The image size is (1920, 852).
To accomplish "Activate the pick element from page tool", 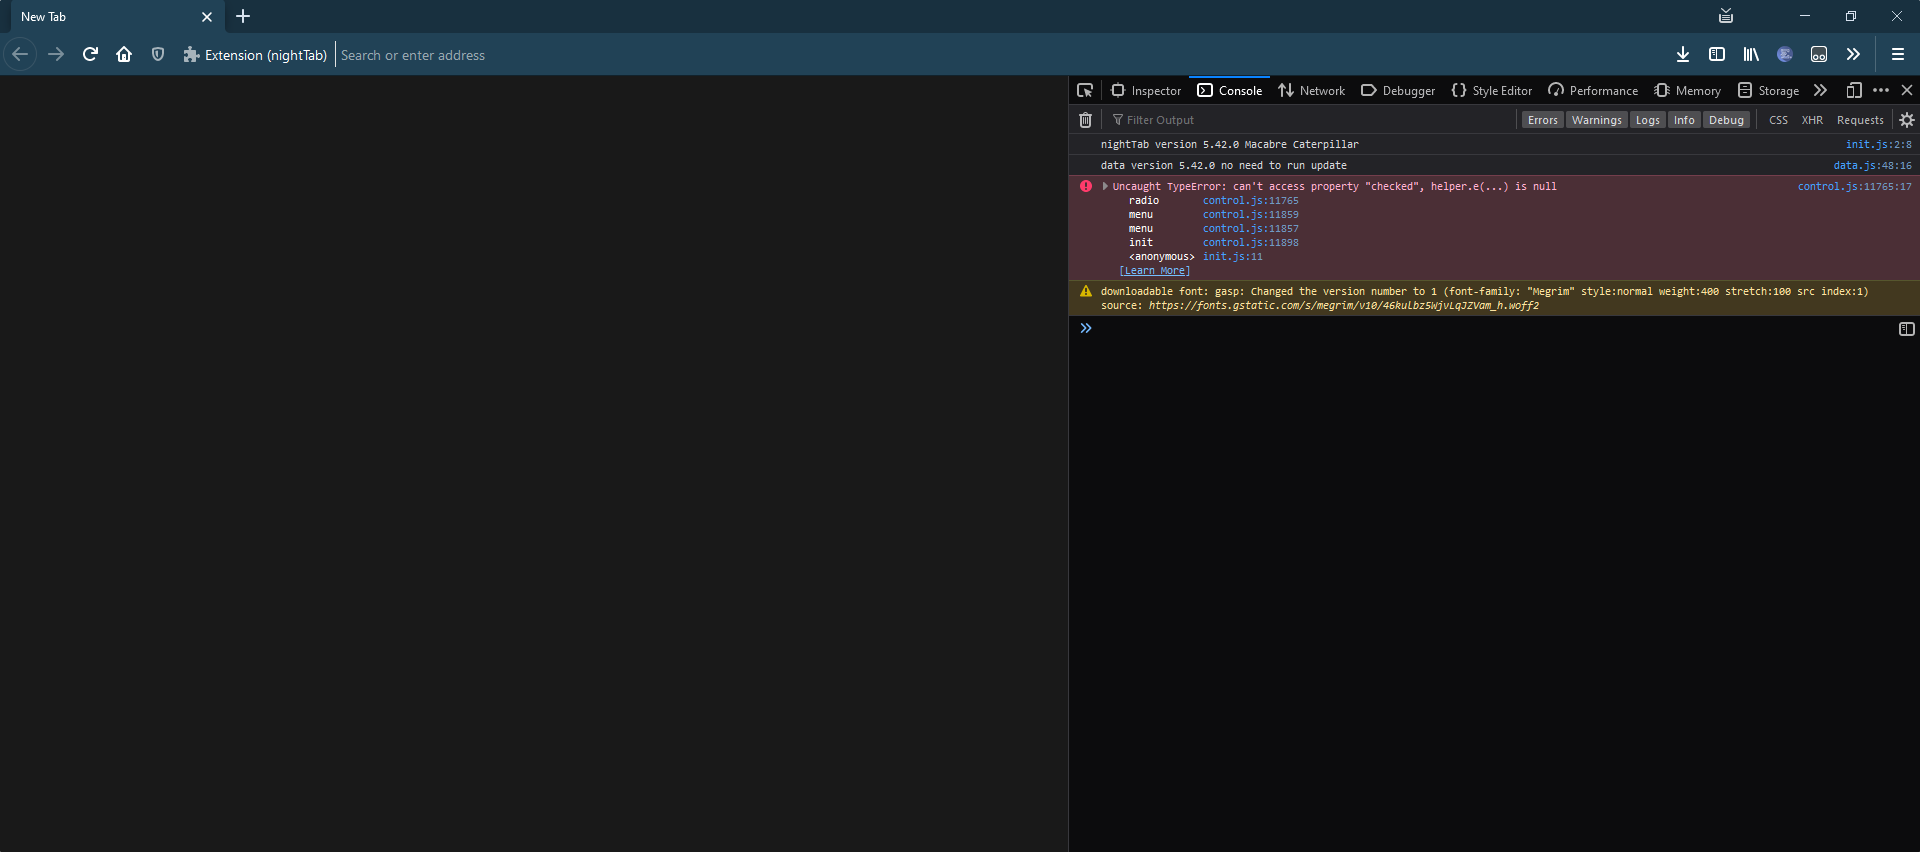I will pos(1085,90).
